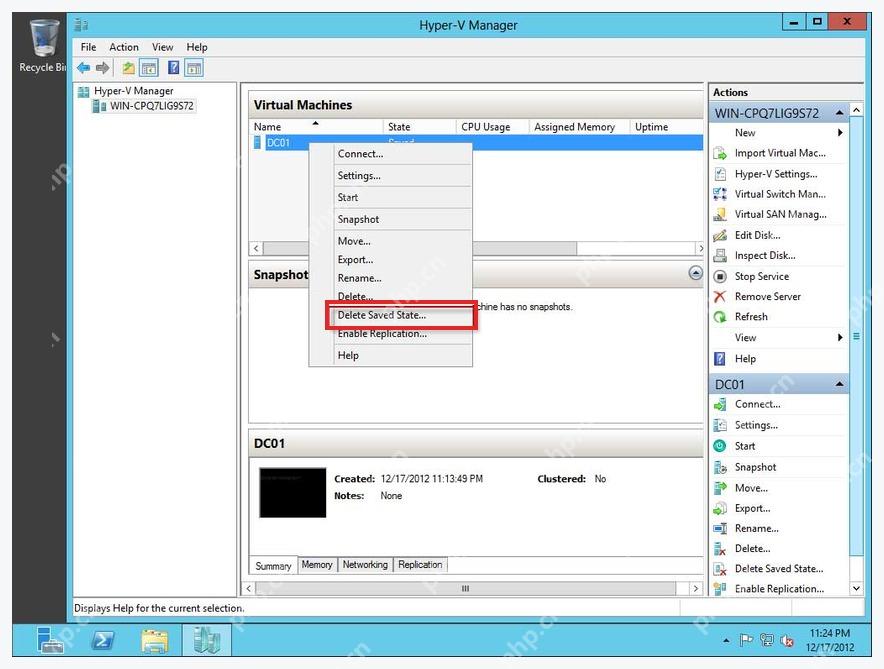The width and height of the screenshot is (884, 669).
Task: Switch to the Replication tab
Action: coord(420,565)
